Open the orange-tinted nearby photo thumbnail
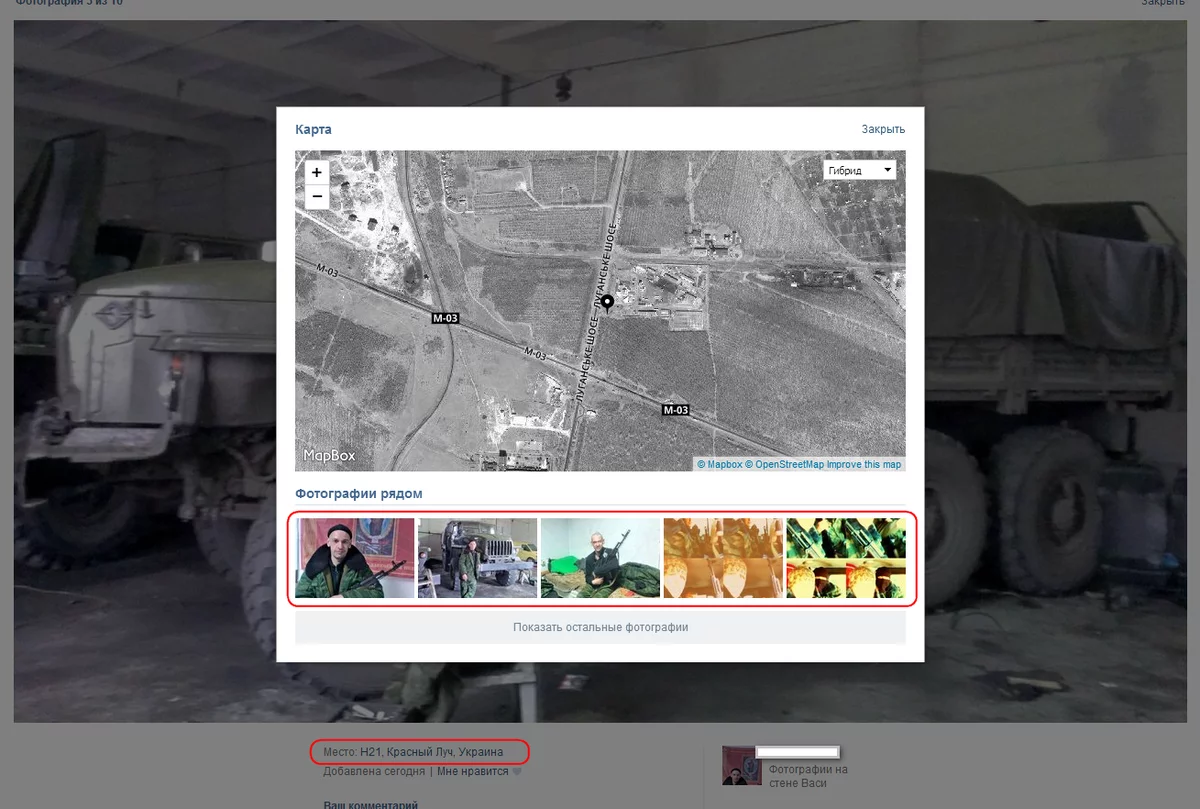This screenshot has width=1200, height=809. [723, 558]
